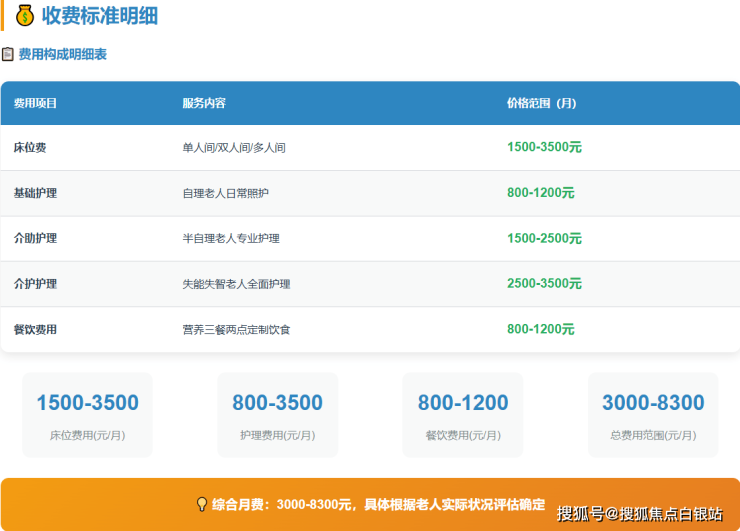Click the 2500-3500元 price in the table
Image resolution: width=740 pixels, height=531 pixels.
pos(544,283)
